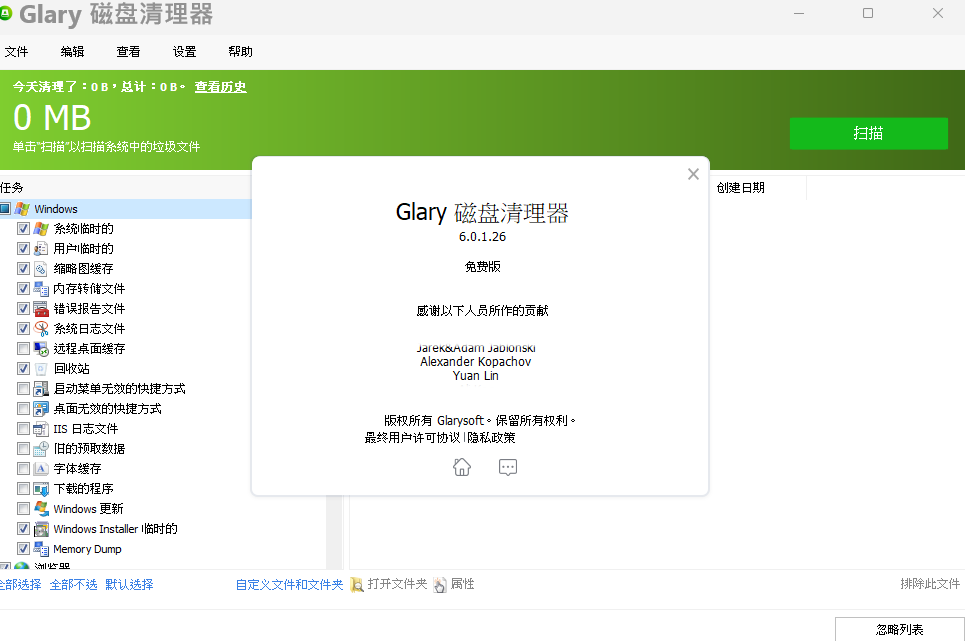Select the 旧的预取数据 row text
The image size is (965, 641).
coord(89,448)
